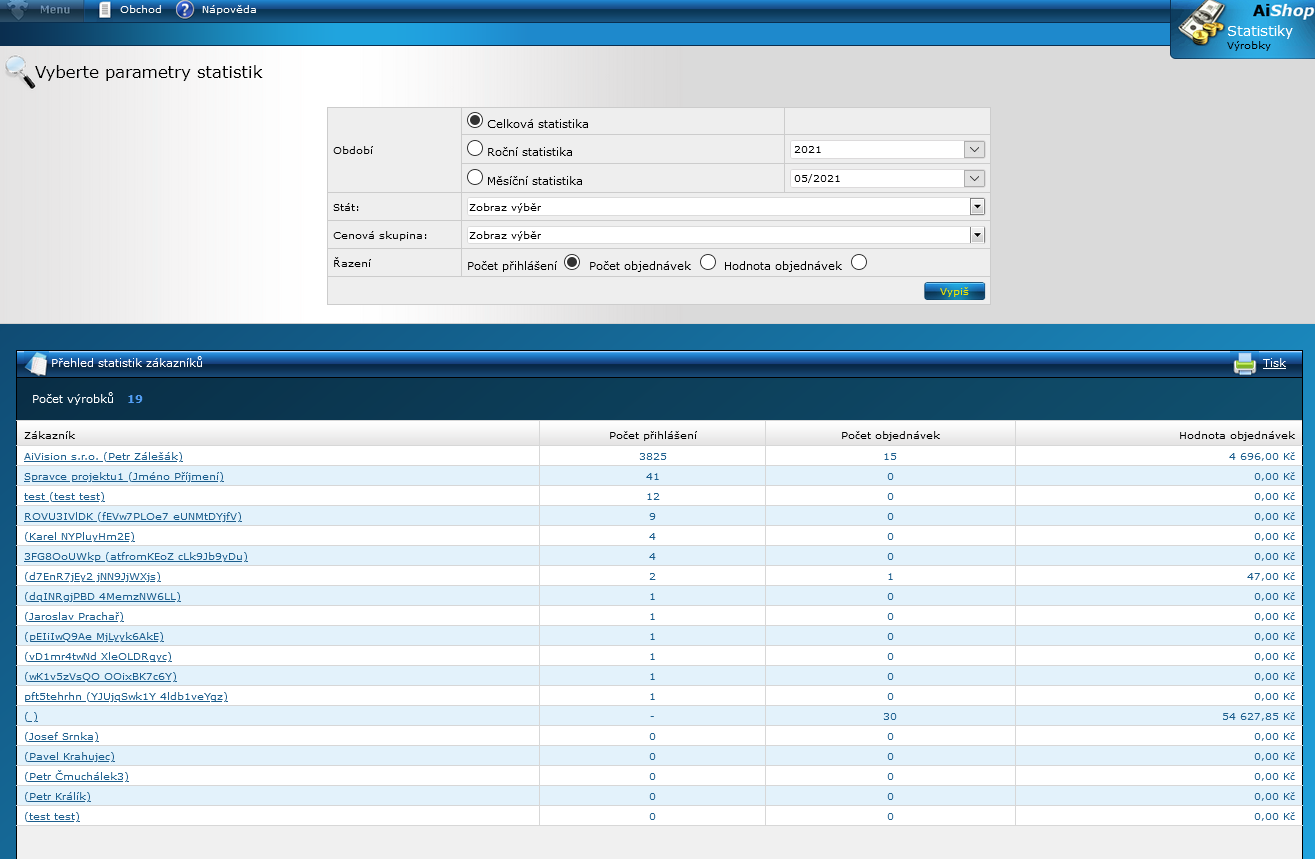The image size is (1315, 859).
Task: Click the Přehled statistik zákazníků panel icon
Action: tap(36, 363)
